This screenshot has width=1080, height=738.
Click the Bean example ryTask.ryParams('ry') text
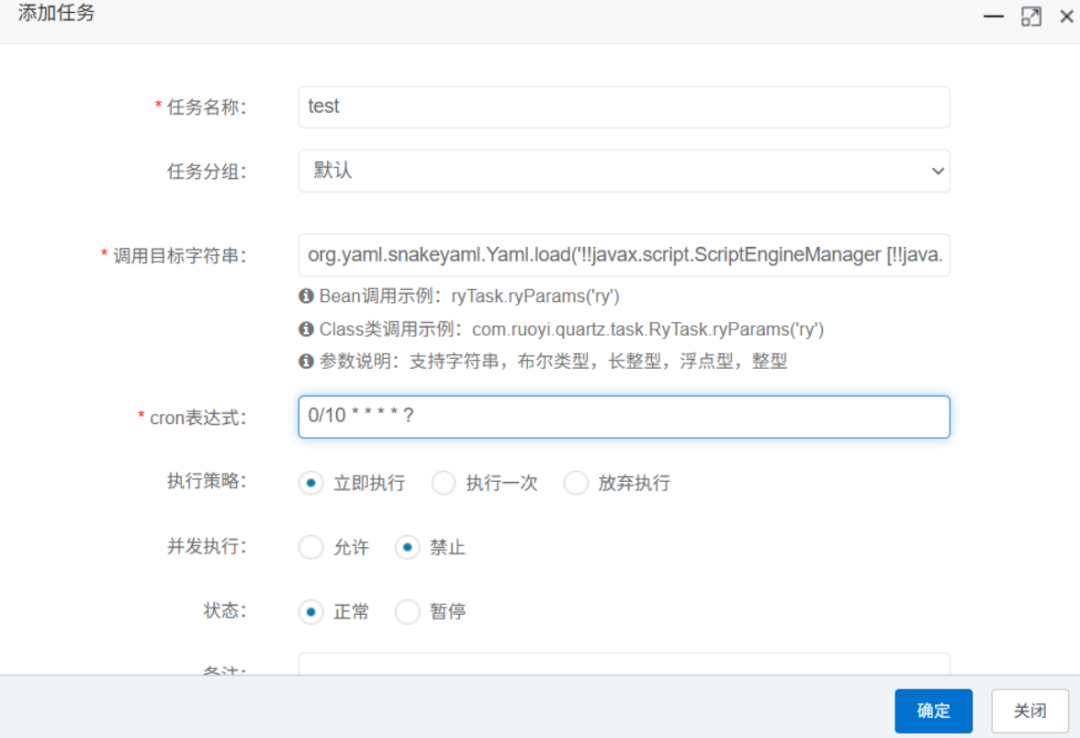click(535, 296)
